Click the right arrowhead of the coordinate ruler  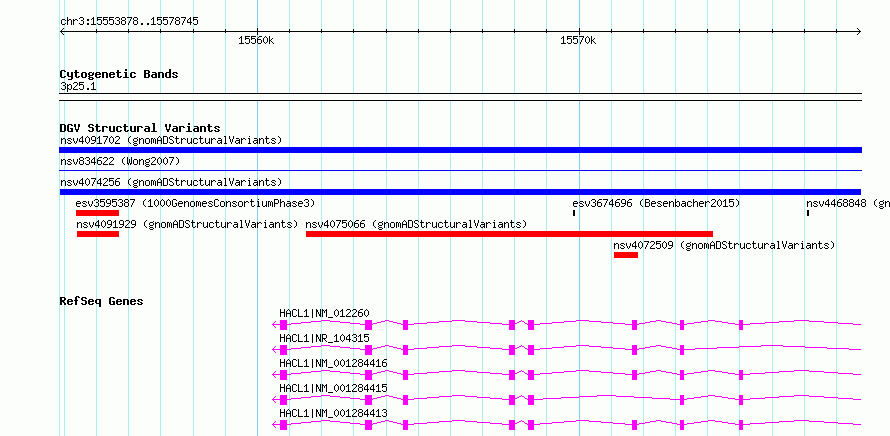tap(859, 31)
